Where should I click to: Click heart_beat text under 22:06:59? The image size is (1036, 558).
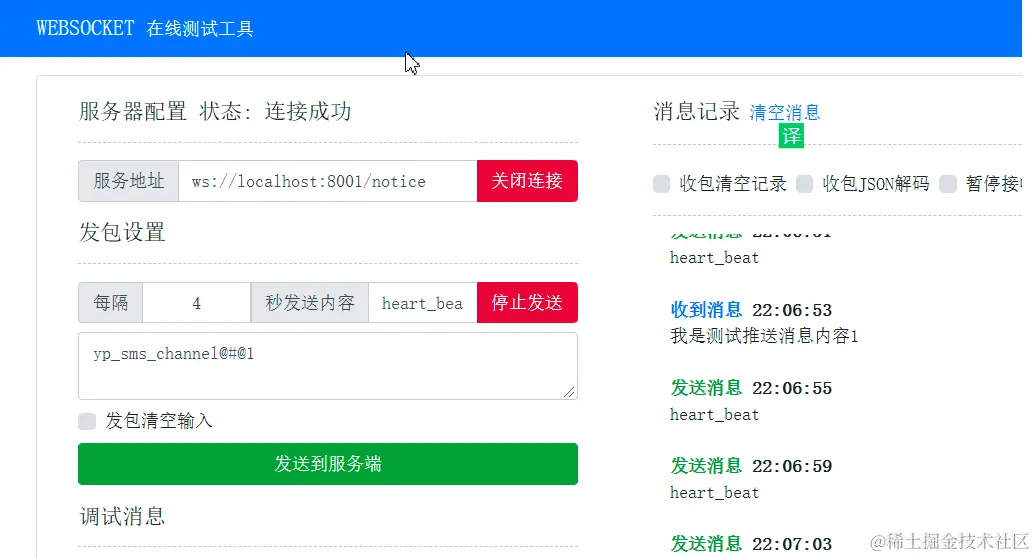coord(714,493)
